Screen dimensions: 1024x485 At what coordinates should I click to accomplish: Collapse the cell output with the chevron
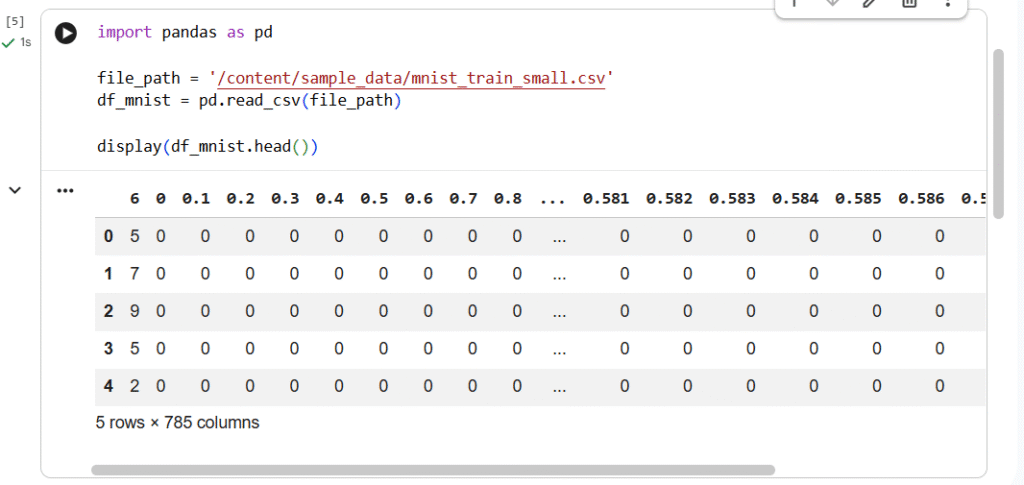(15, 190)
